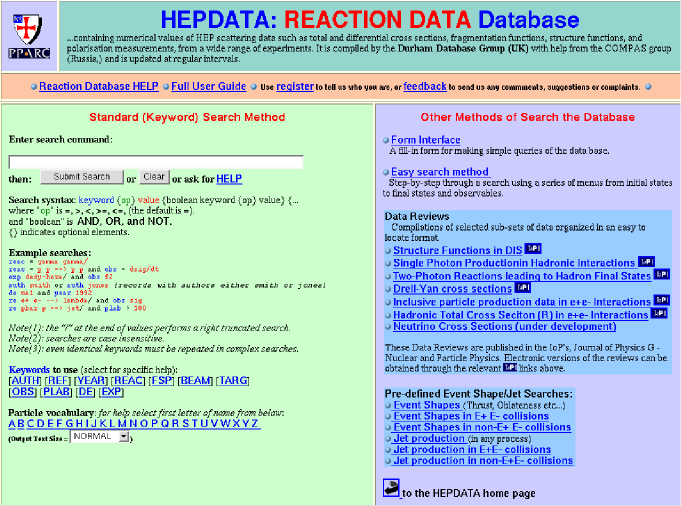Open Jet production in E+E- collisions
This screenshot has width=681, height=506.
click(x=472, y=449)
